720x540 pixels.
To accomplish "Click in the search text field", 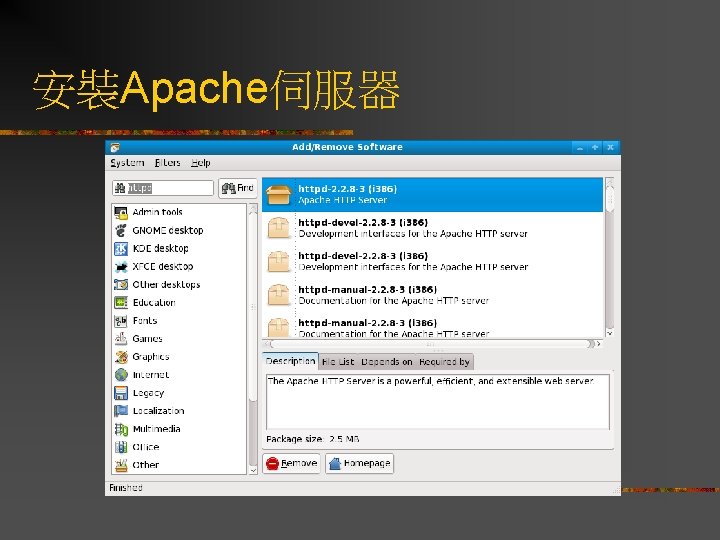I will [x=163, y=188].
